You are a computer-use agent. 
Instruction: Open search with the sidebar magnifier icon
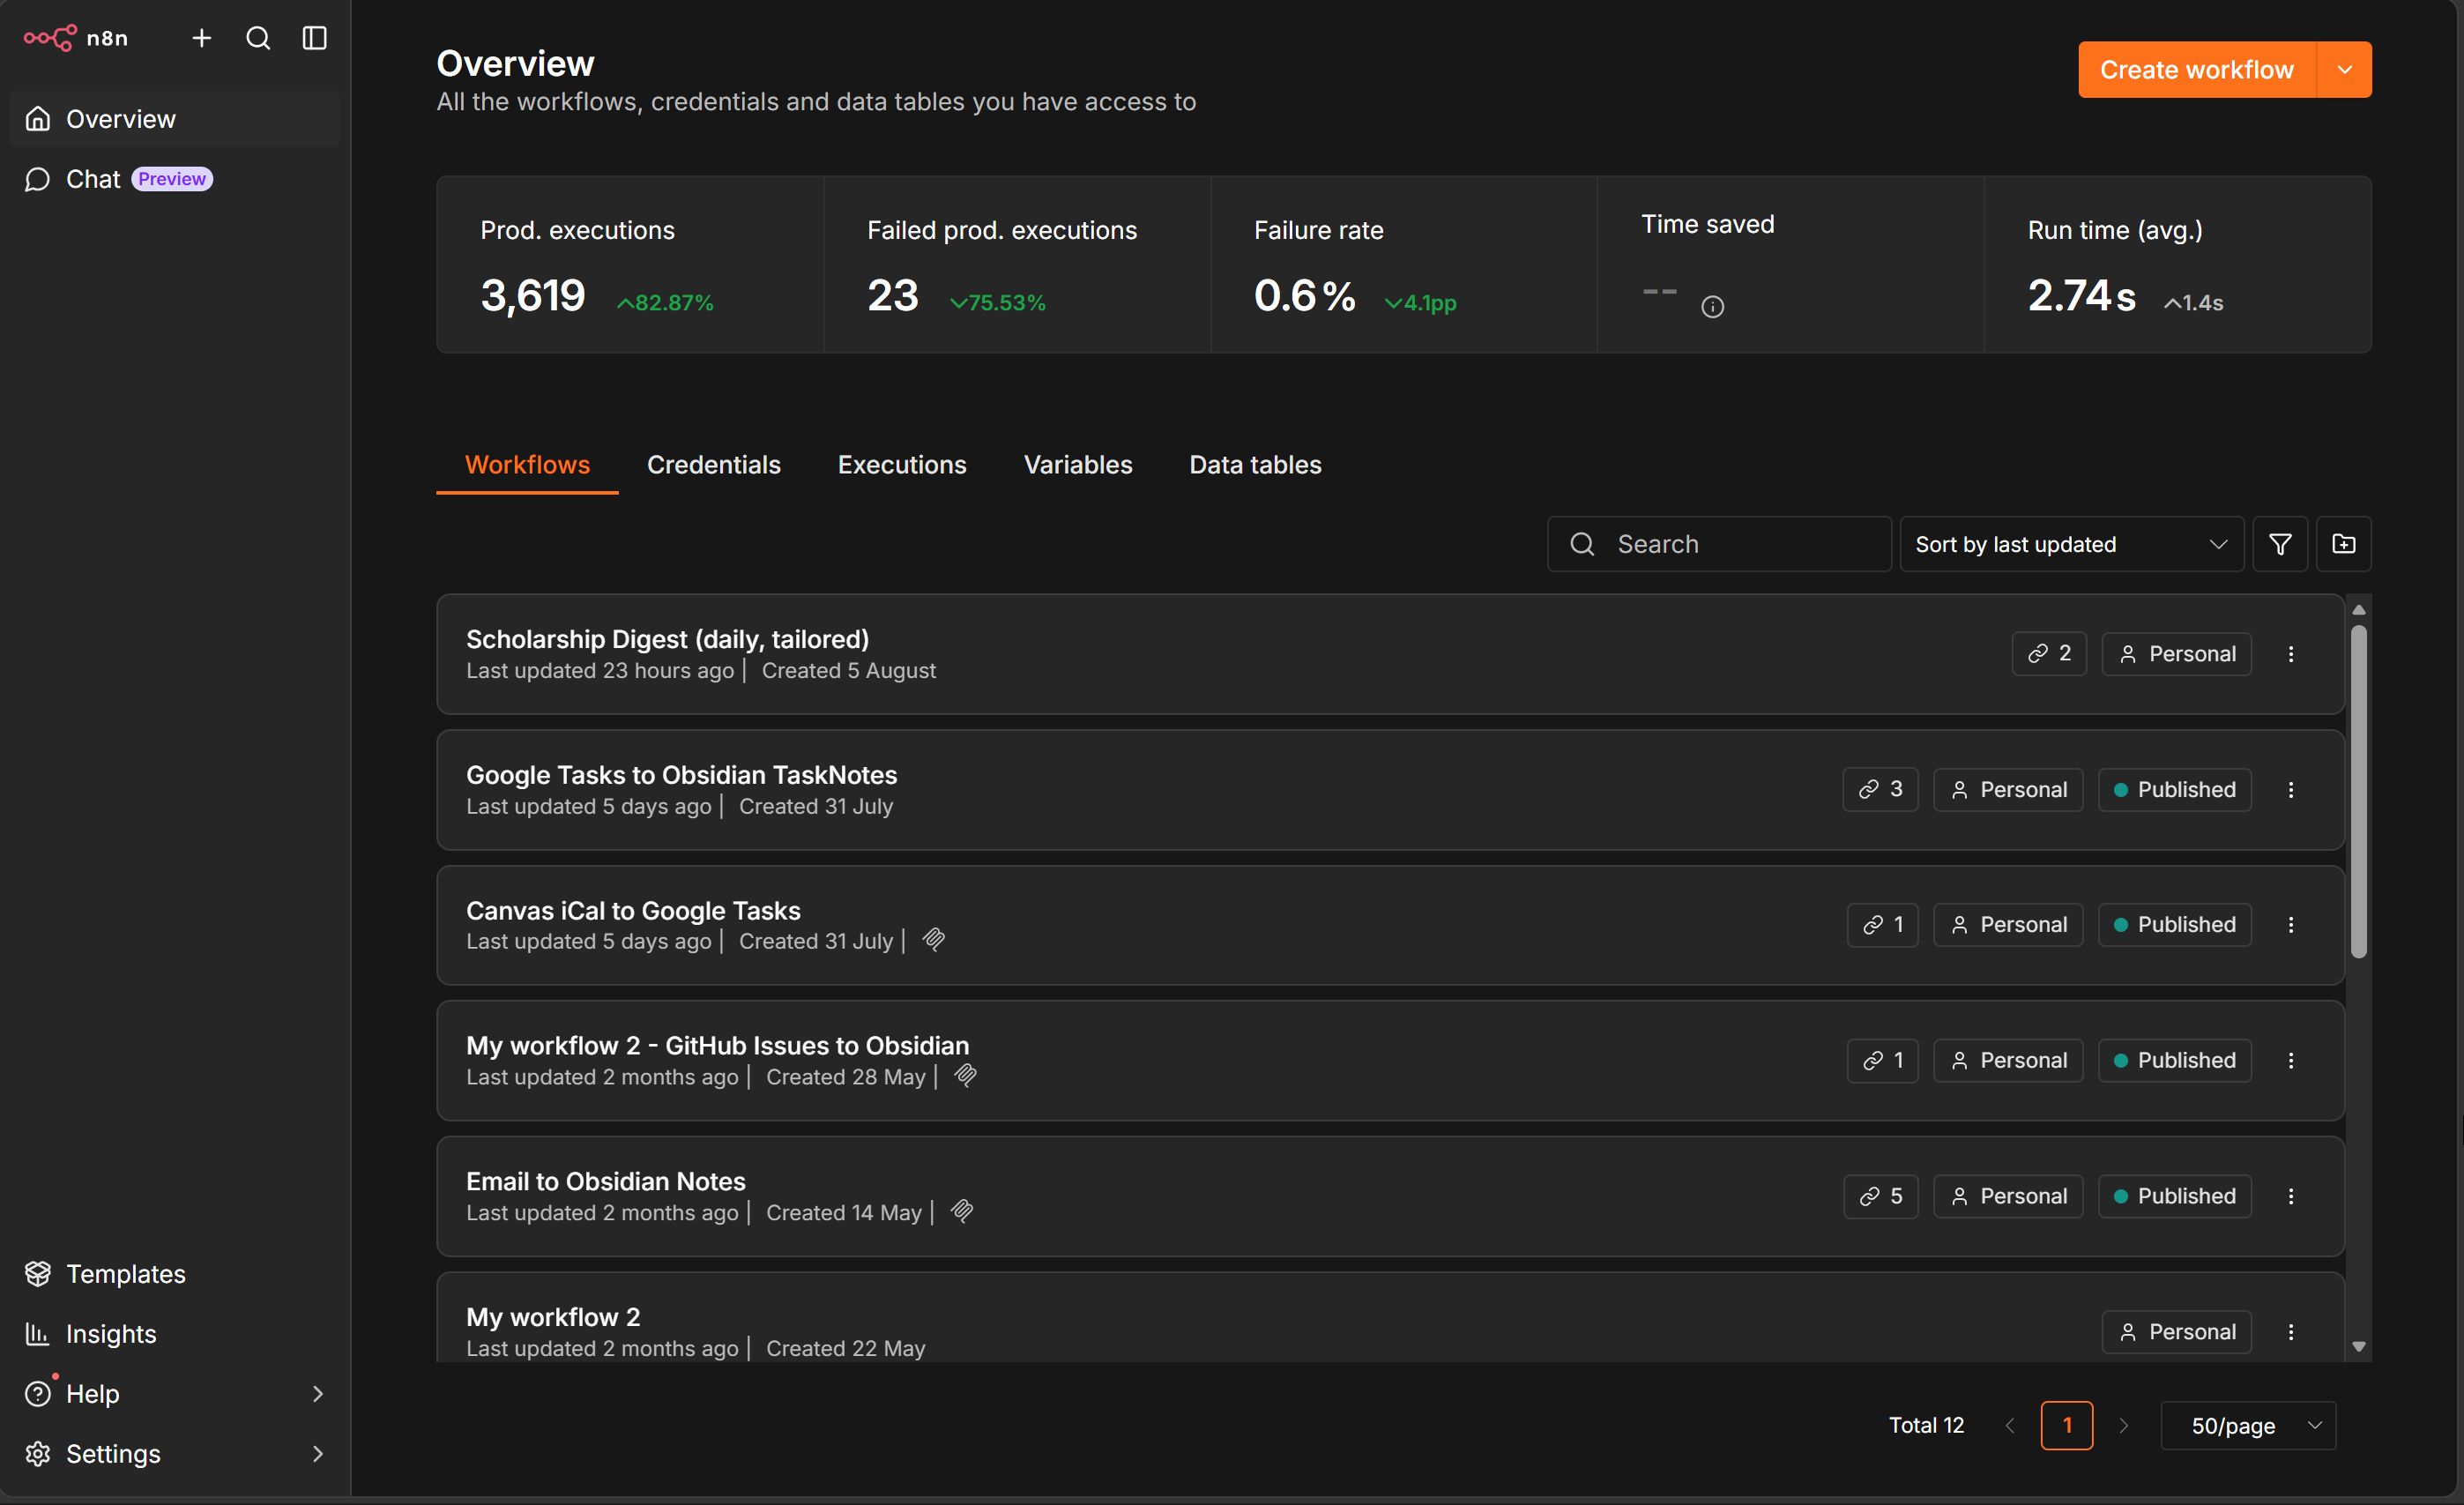click(258, 38)
